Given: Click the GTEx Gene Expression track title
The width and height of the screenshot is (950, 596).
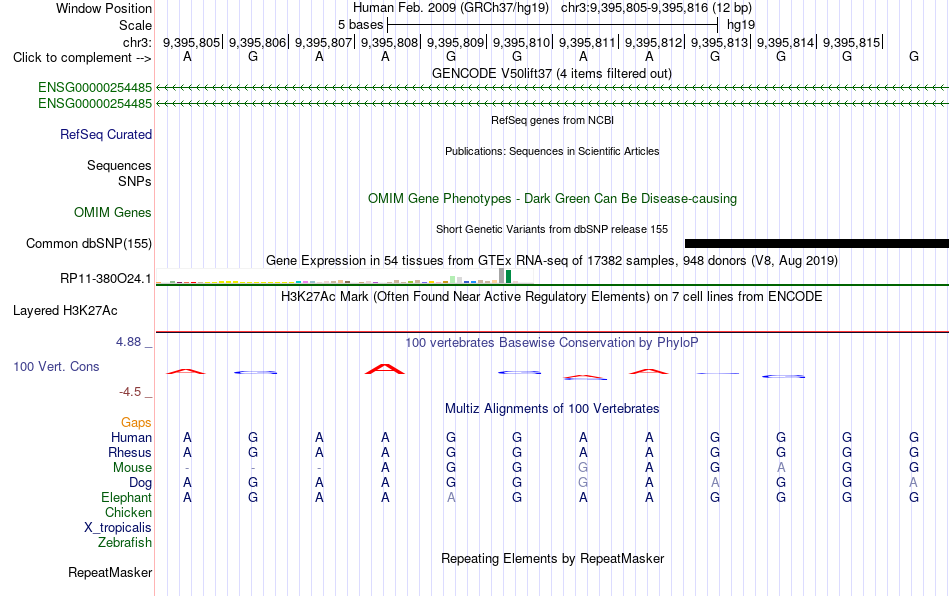Looking at the screenshot, I should point(552,260).
